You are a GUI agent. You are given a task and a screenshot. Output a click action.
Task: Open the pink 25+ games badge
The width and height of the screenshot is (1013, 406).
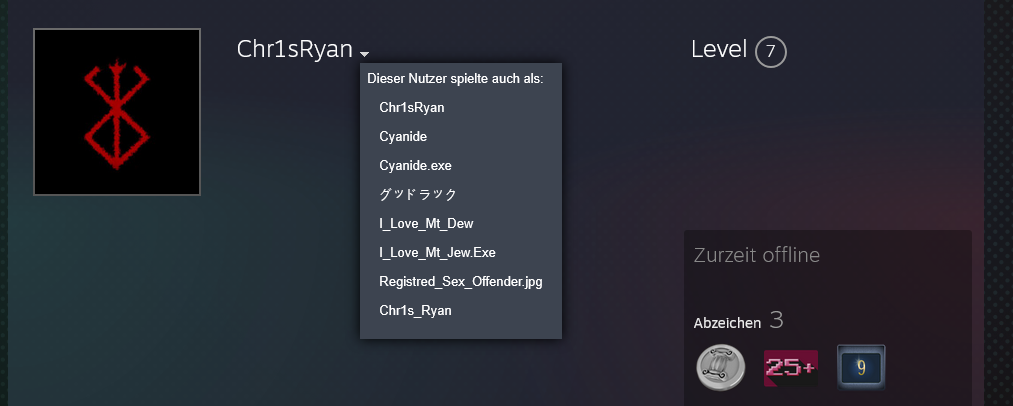[790, 367]
